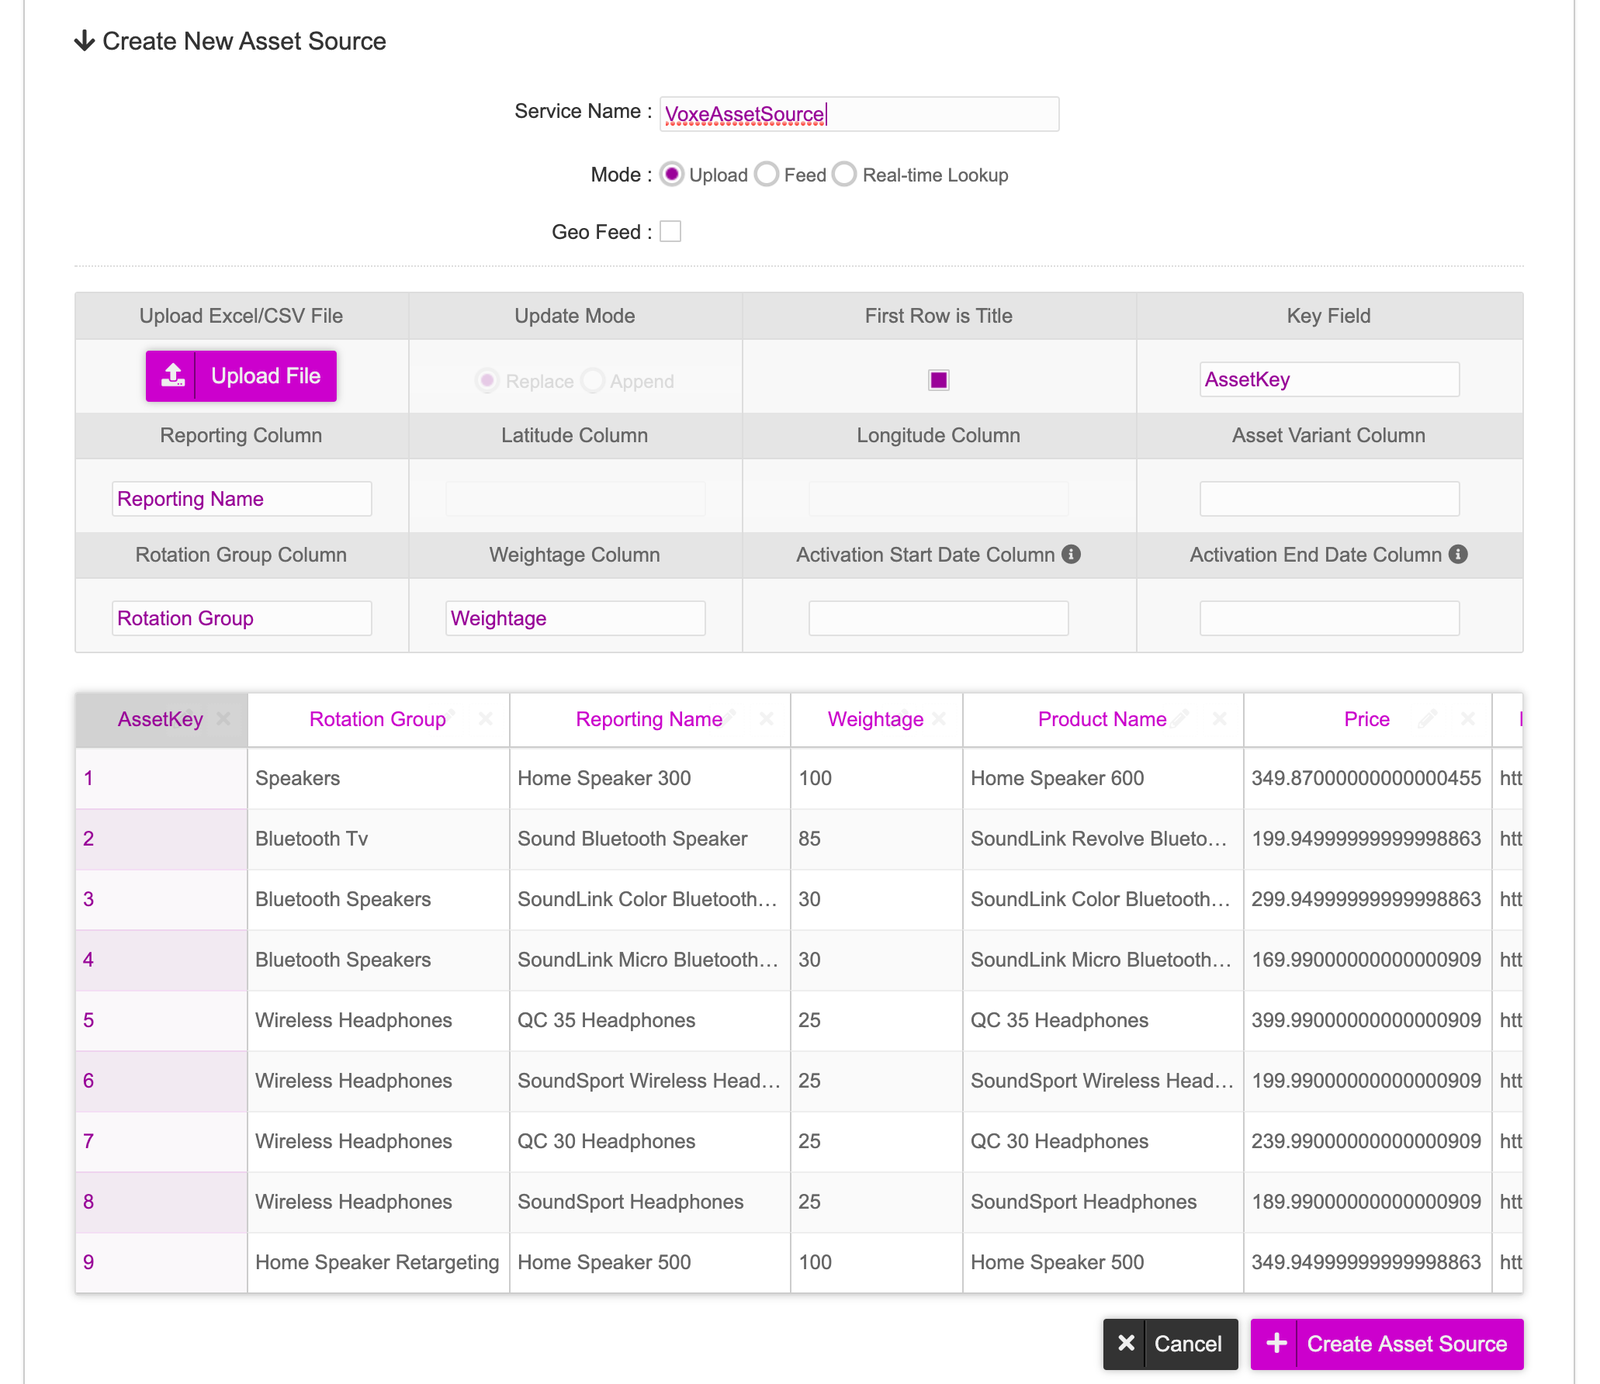Click the edit pencil on Product Name column
Screen dimensions: 1600x1384
point(1182,717)
